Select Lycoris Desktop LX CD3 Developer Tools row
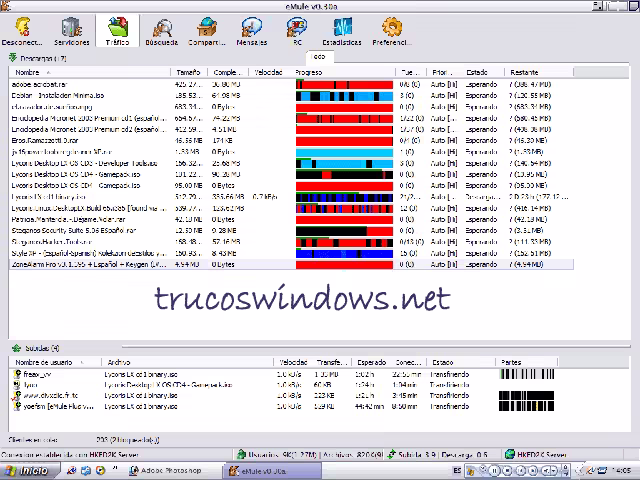Viewport: 640px width, 480px height. coord(291,163)
